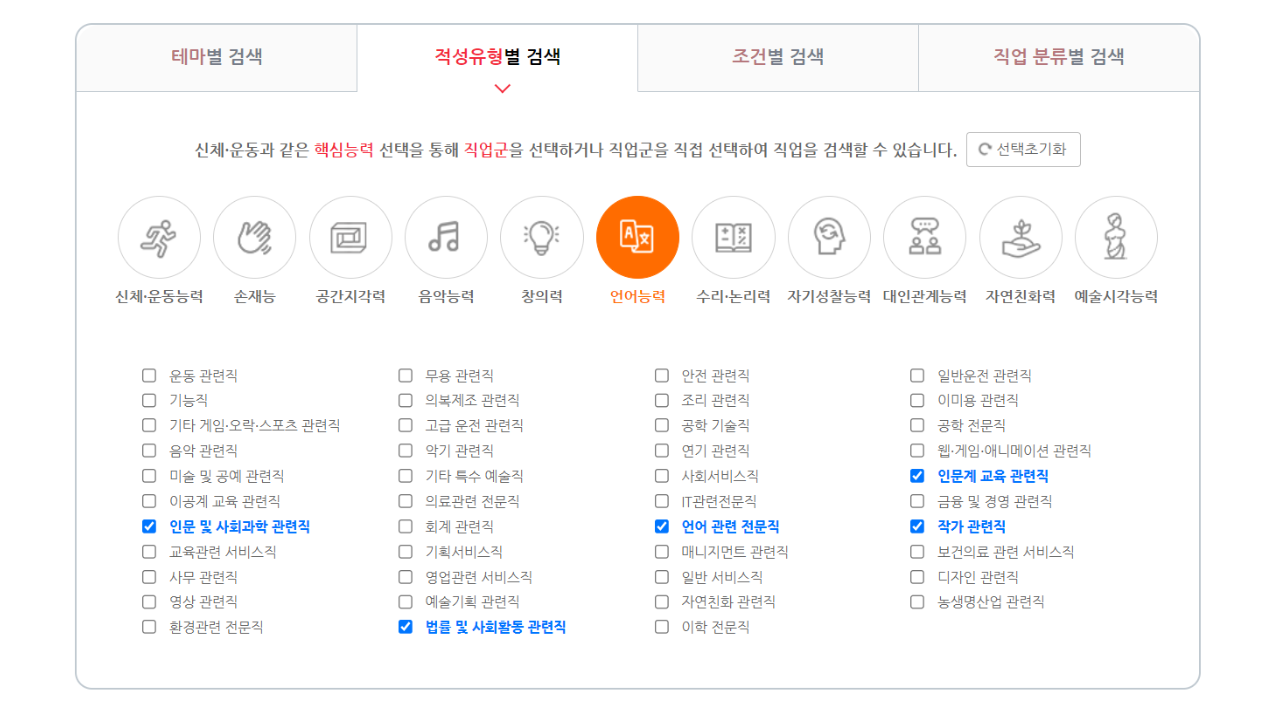Select the 수리·논리력 aptitude icon
Image resolution: width=1280 pixels, height=720 pixels.
click(x=733, y=238)
